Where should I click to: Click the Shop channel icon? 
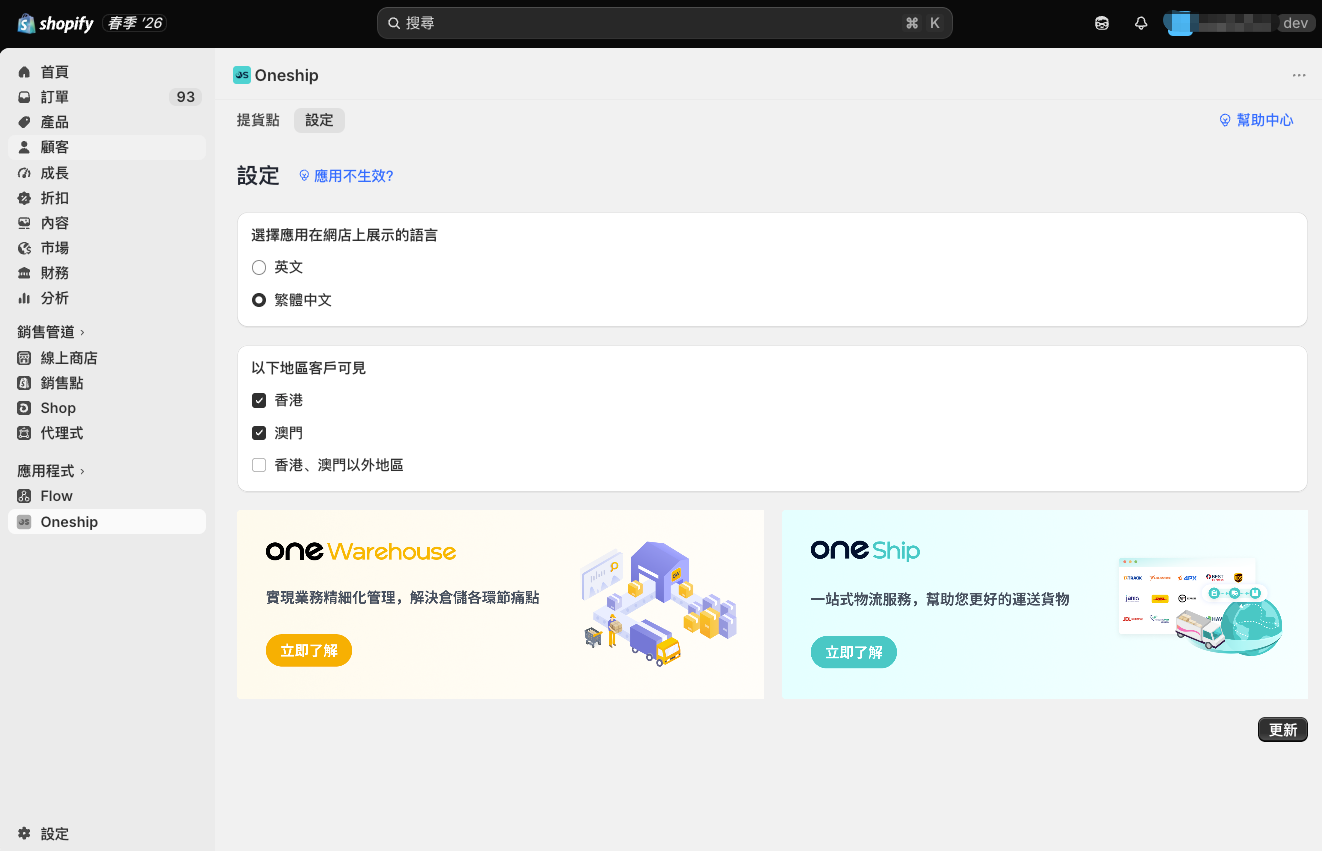click(x=25, y=408)
